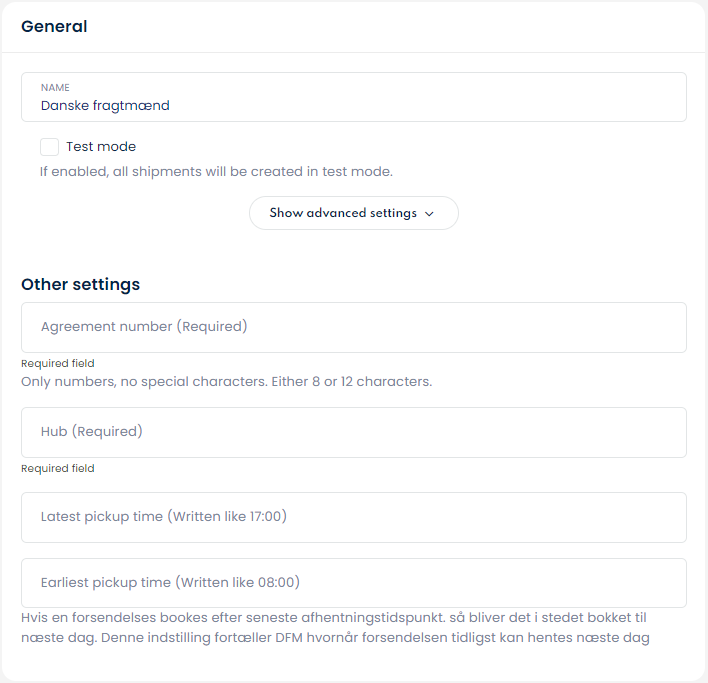Click the Earliest pickup time field
Viewport: 708px width, 683px height.
point(354,583)
